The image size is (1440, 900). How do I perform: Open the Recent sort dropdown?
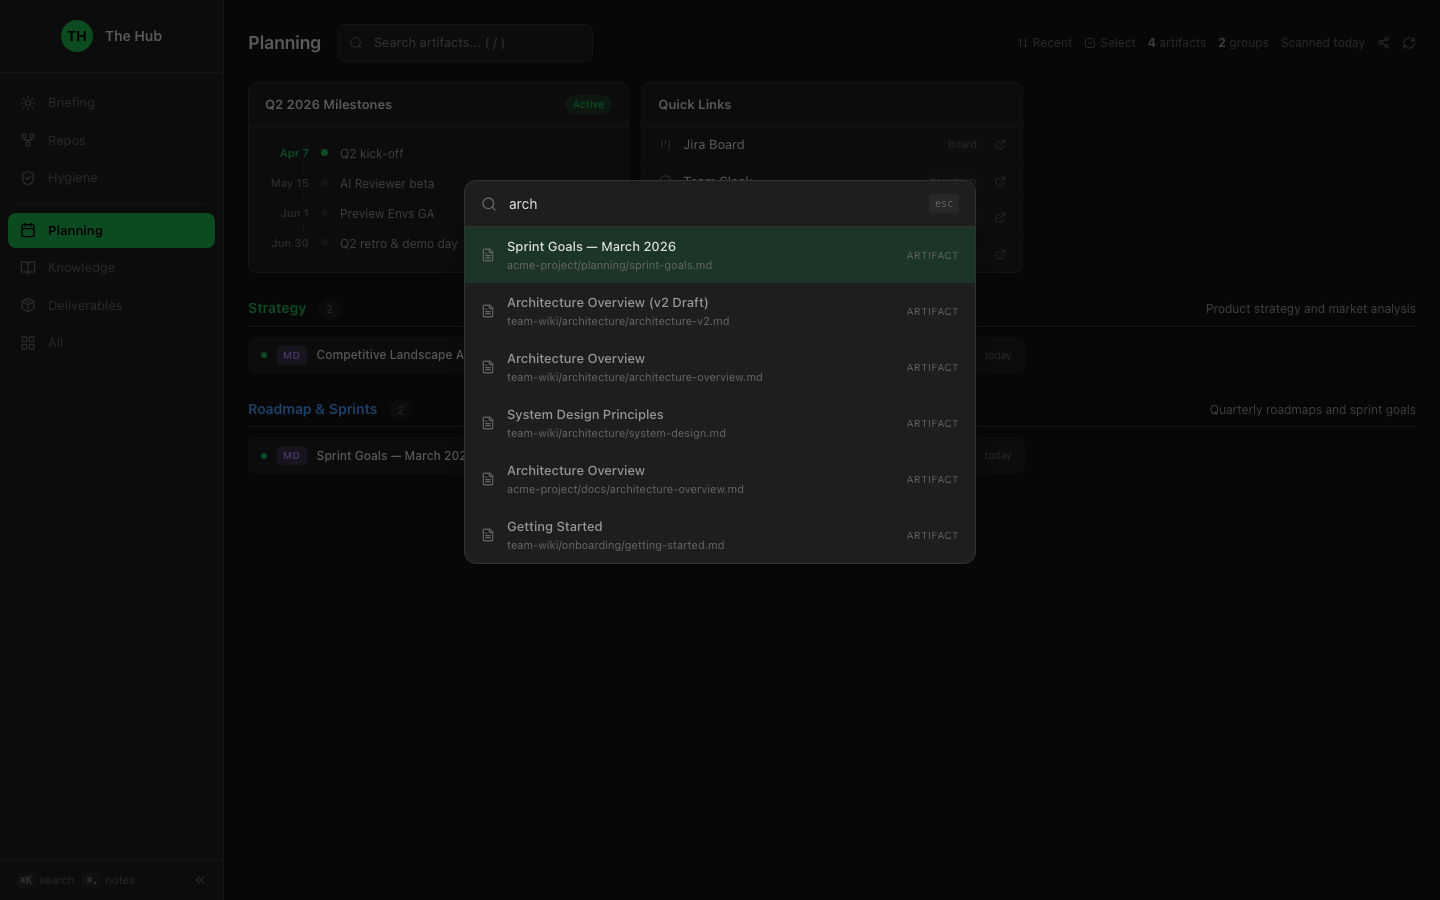point(1044,43)
